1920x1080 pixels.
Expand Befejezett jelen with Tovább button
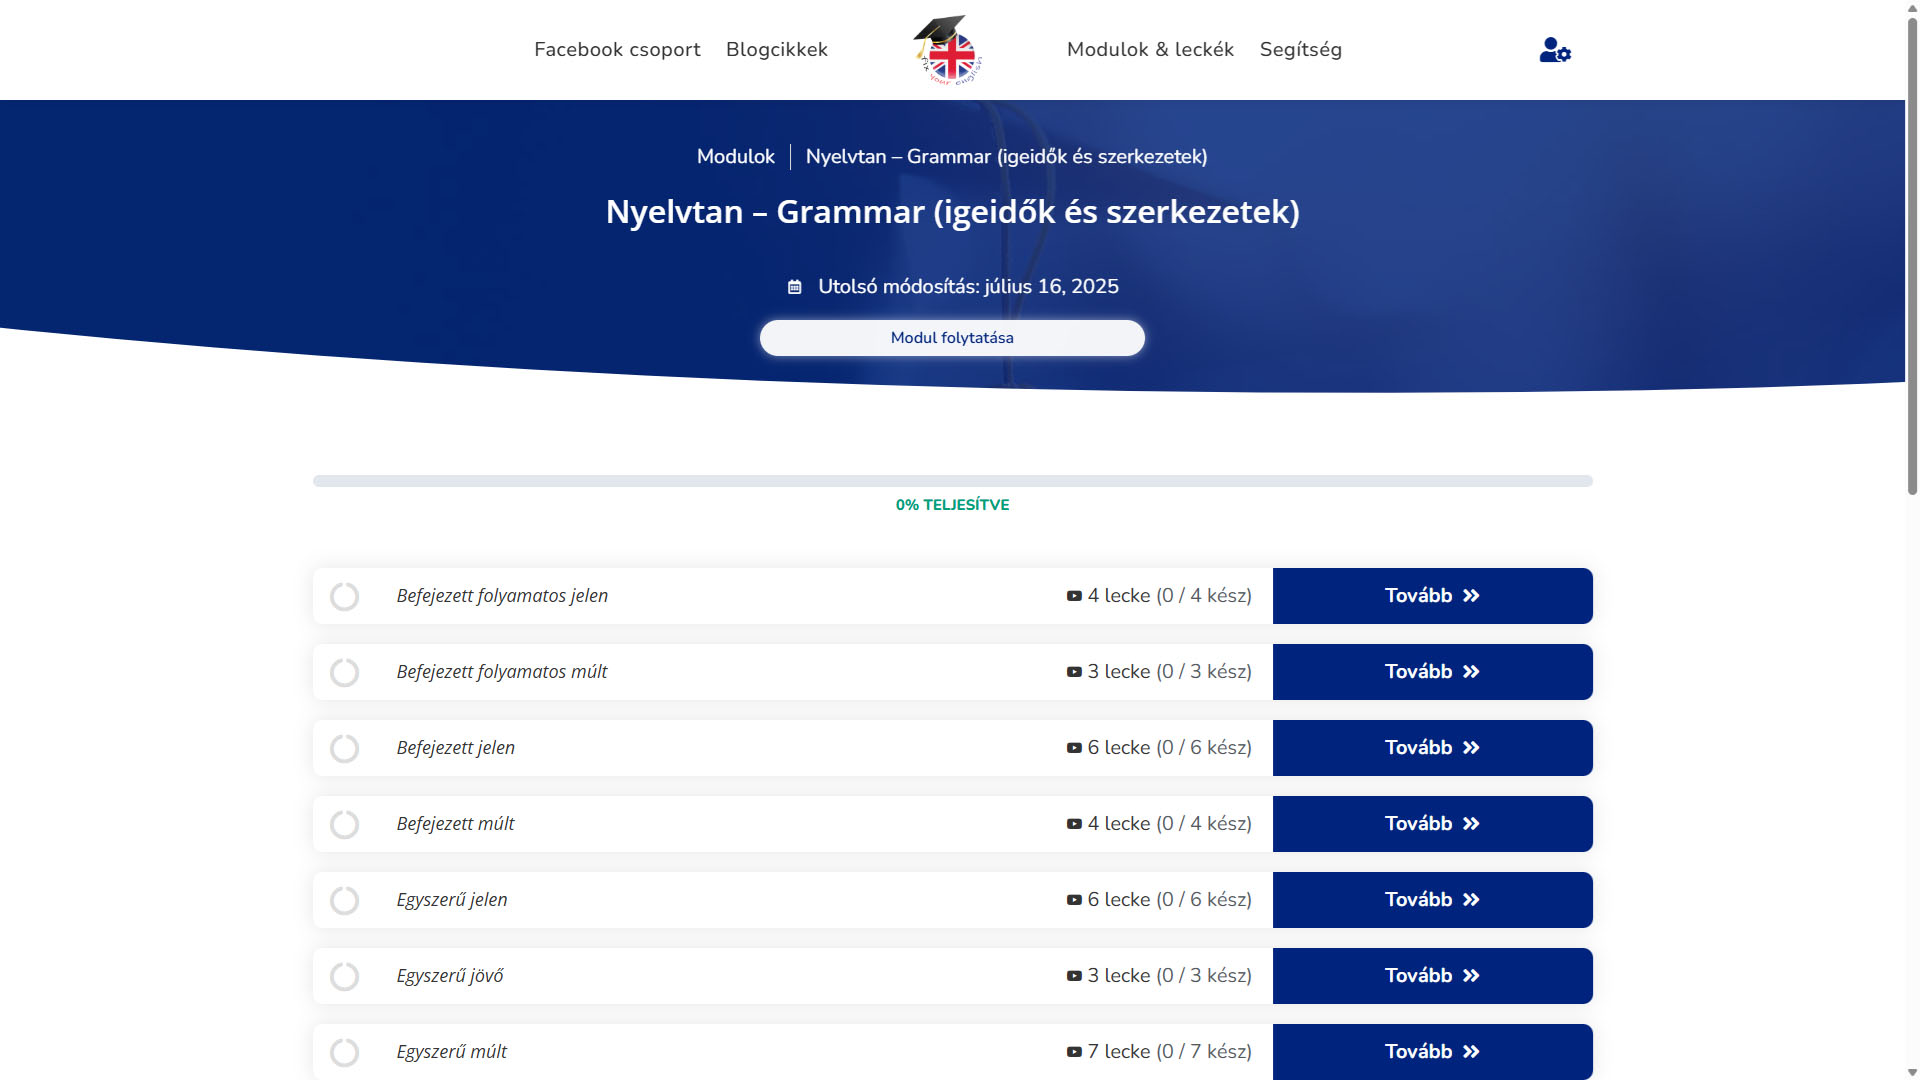[1432, 748]
